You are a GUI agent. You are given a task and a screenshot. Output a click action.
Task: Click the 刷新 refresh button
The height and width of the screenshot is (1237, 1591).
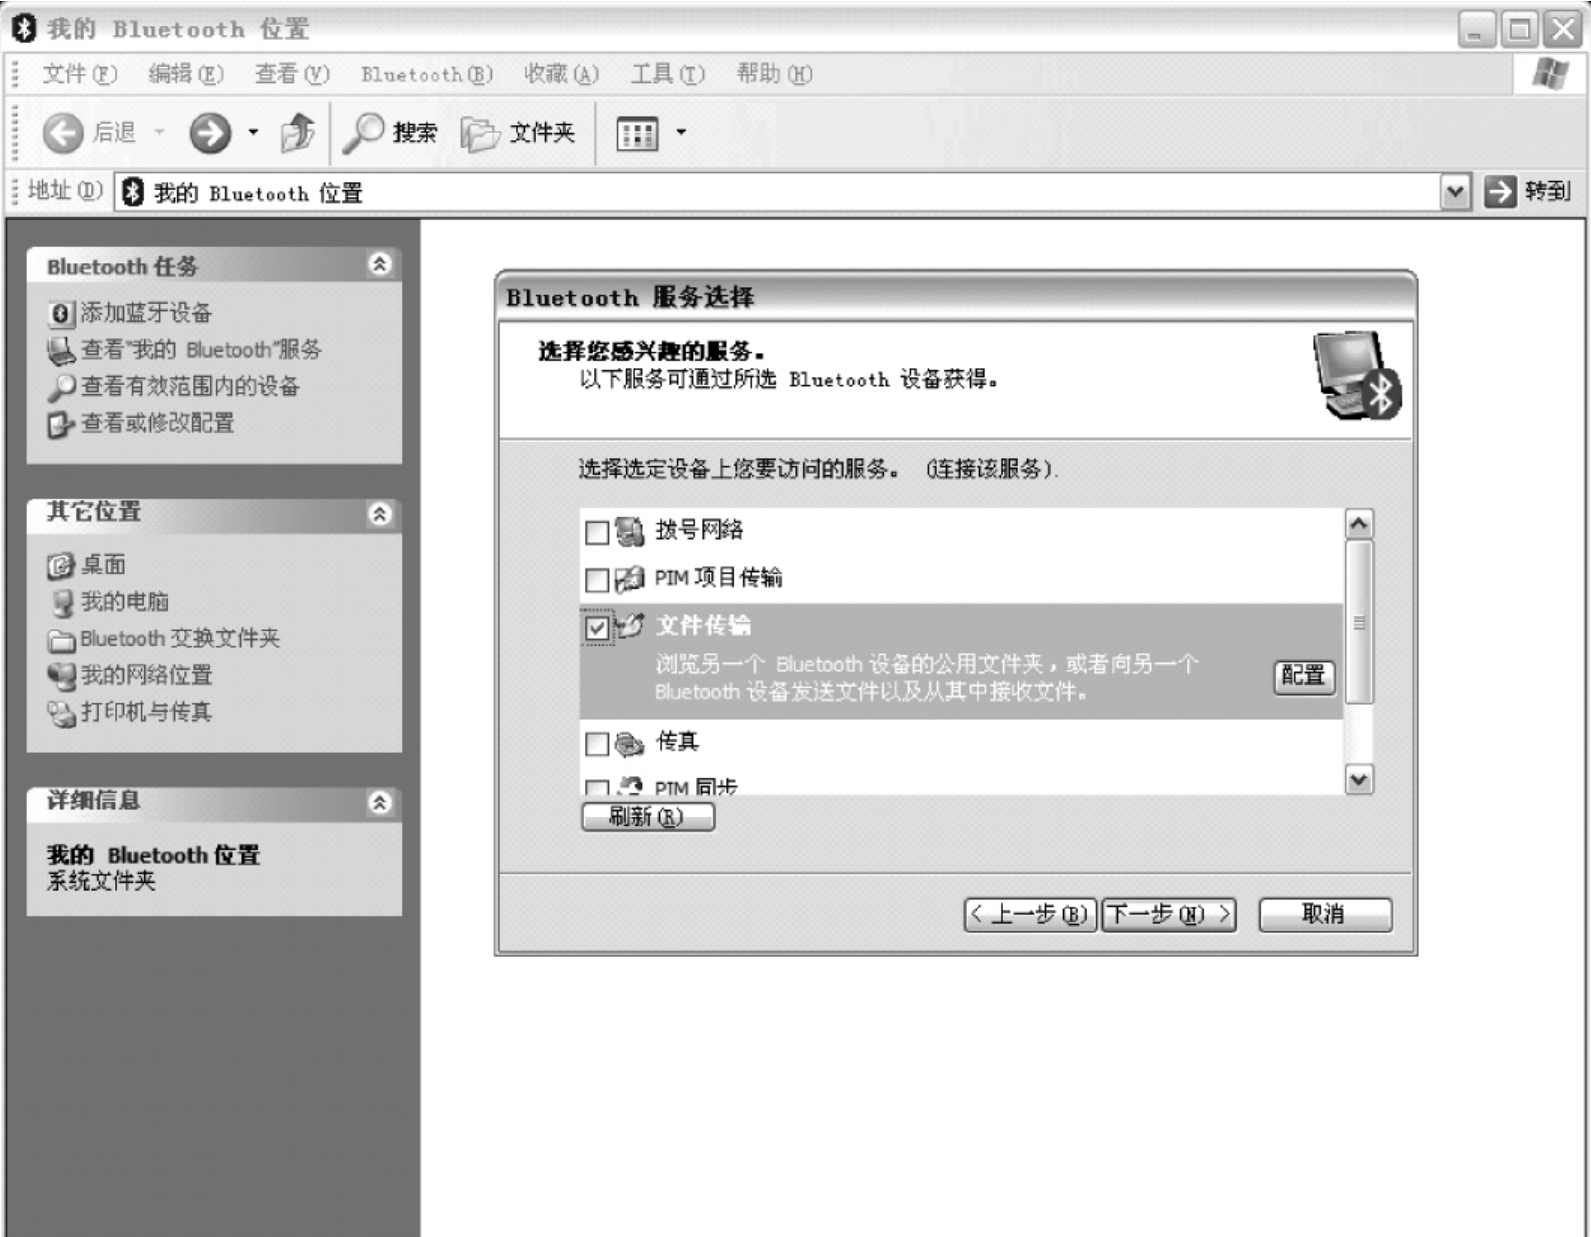(648, 817)
